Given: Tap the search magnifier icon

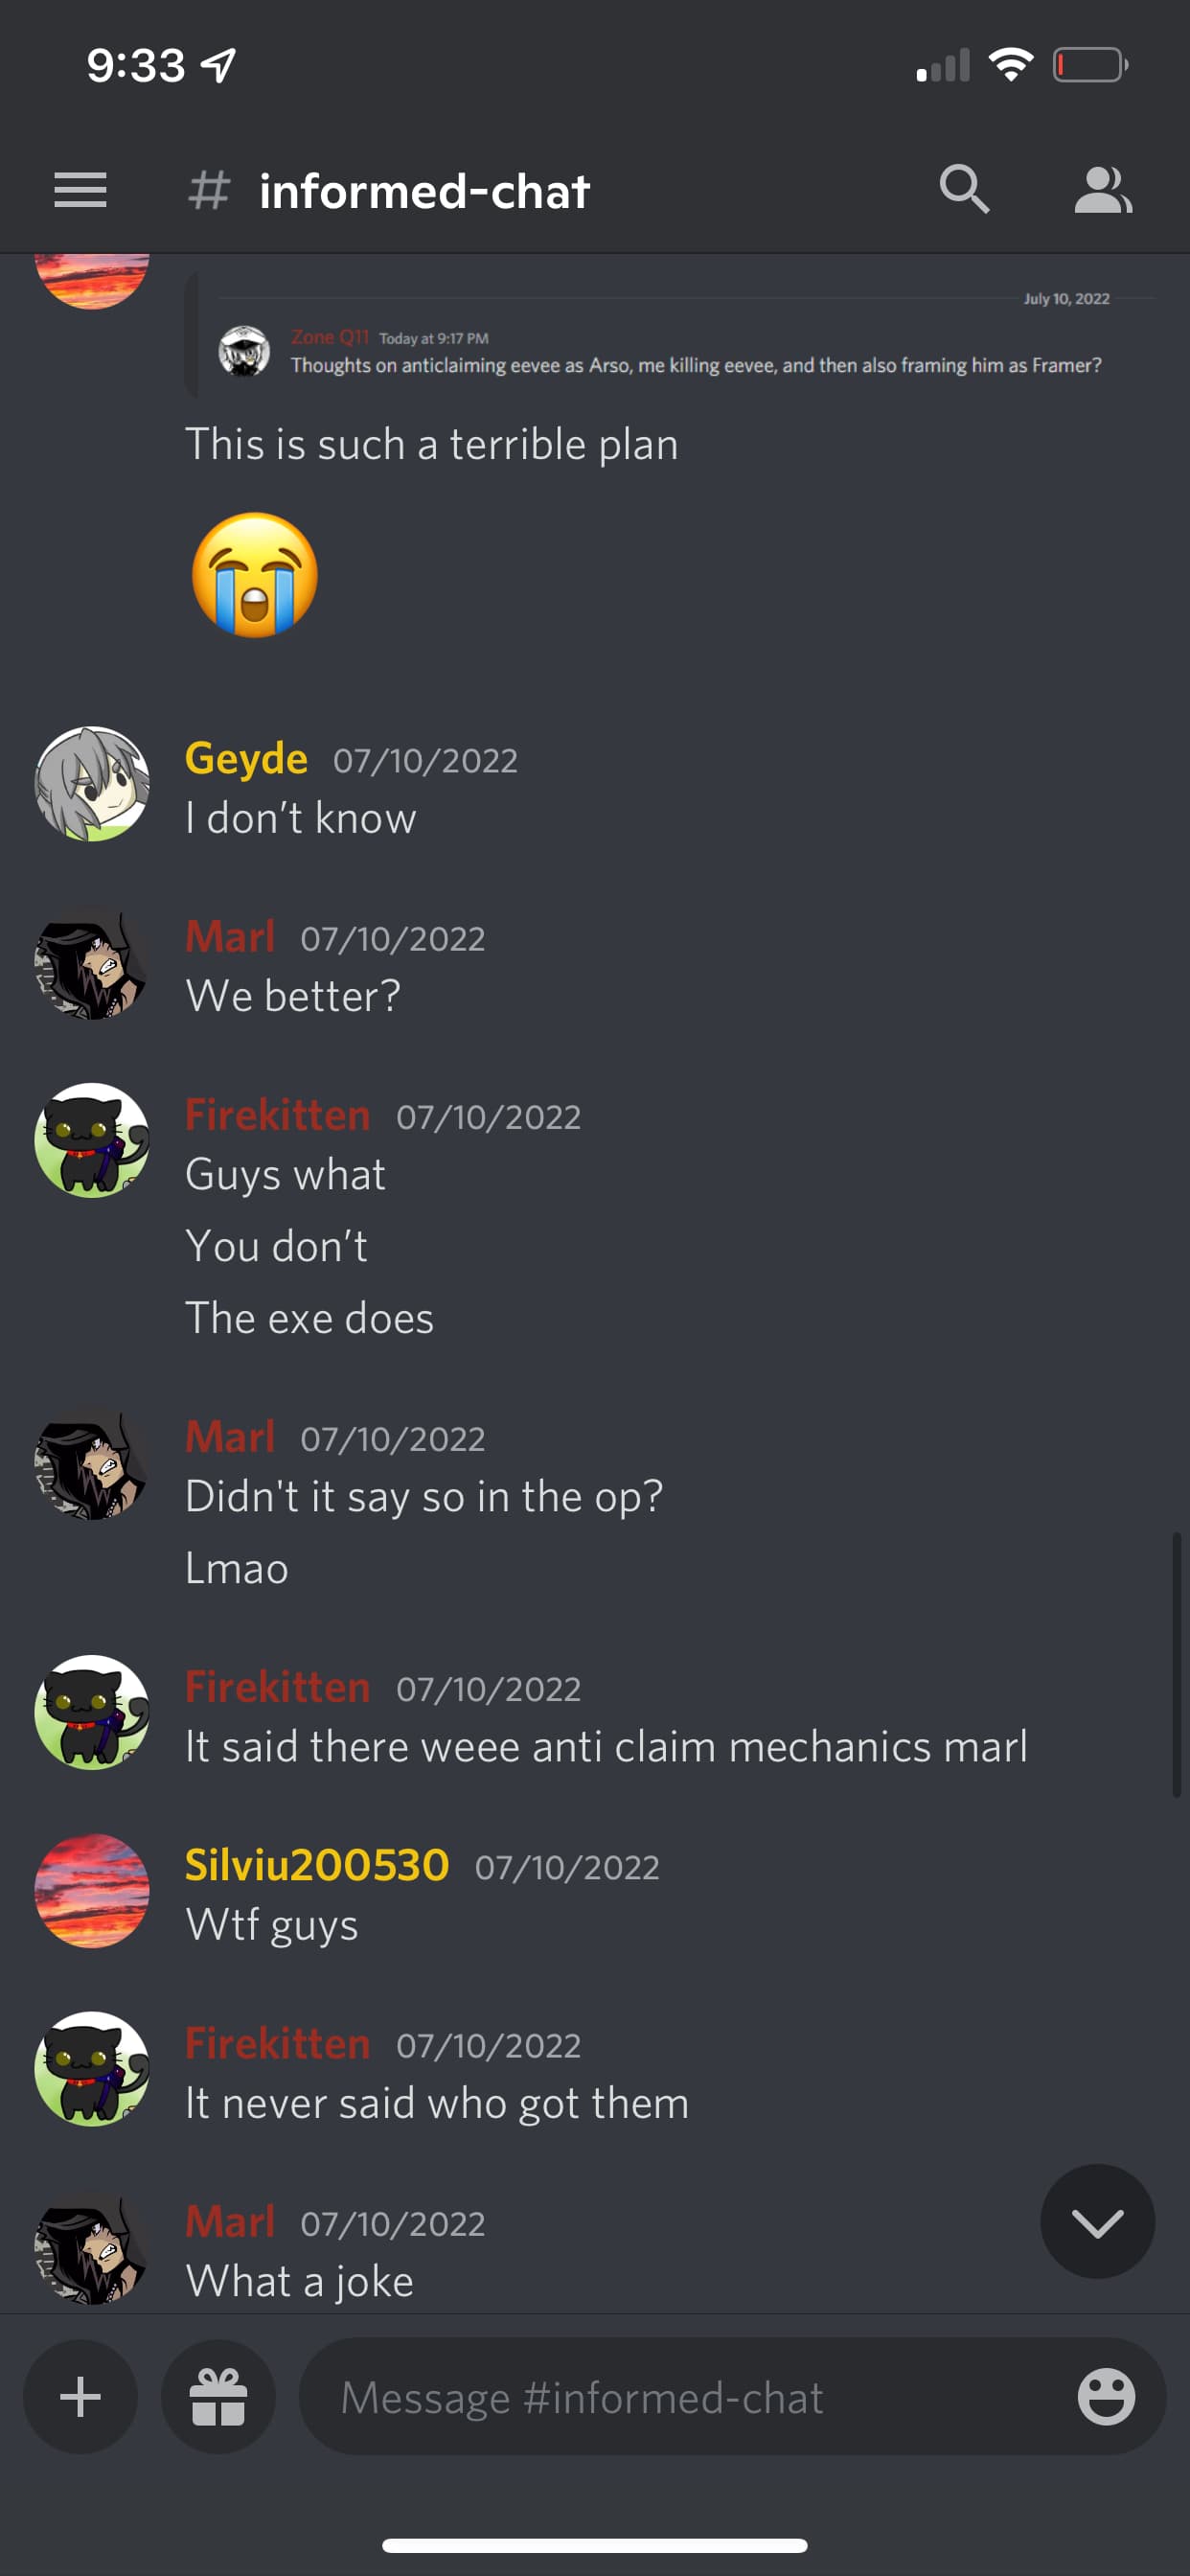Looking at the screenshot, I should pos(964,189).
